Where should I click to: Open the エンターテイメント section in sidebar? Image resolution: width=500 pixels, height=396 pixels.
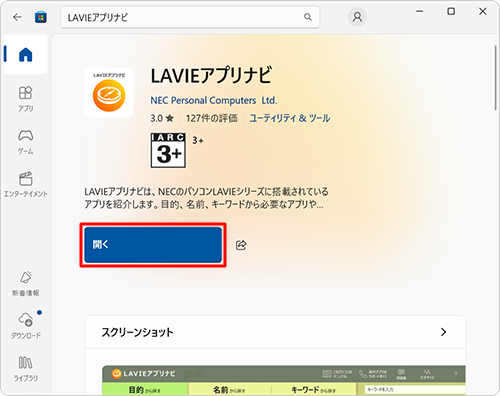26,184
